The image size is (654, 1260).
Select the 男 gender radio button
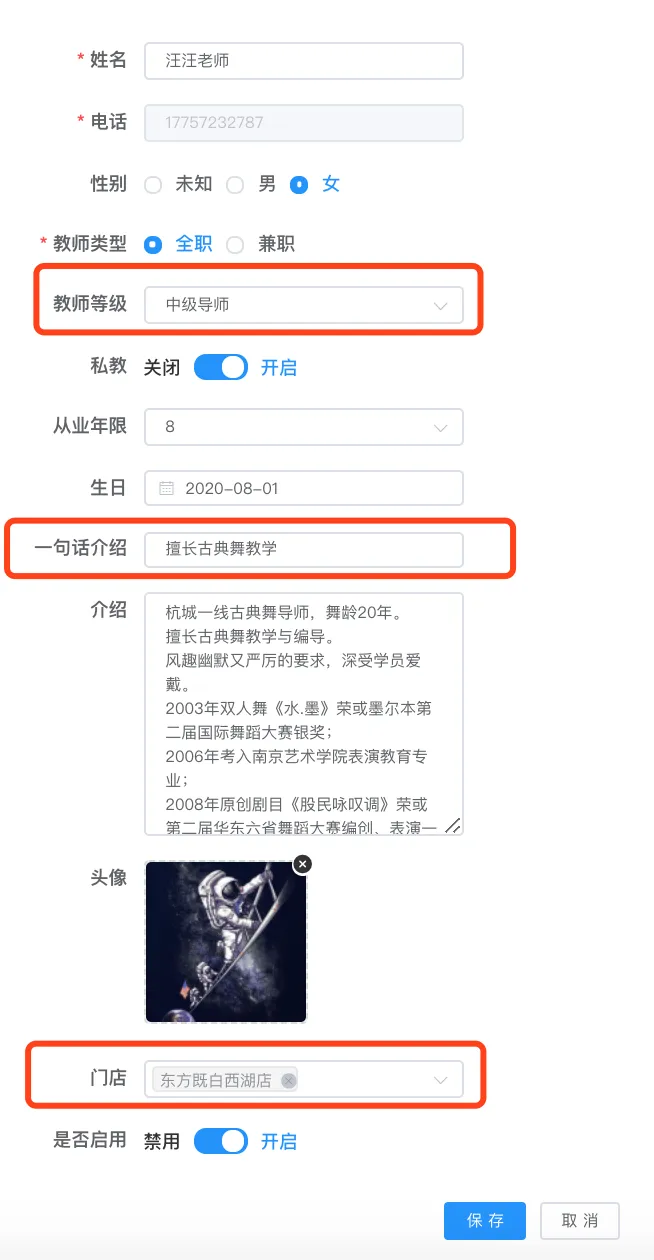point(235,184)
